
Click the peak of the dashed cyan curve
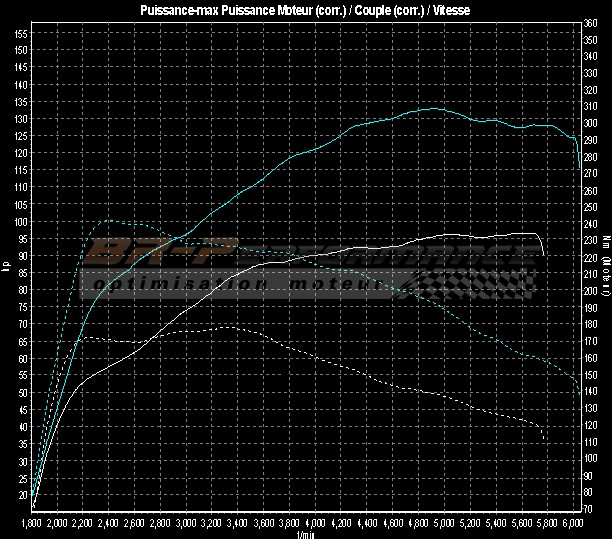coord(107,220)
